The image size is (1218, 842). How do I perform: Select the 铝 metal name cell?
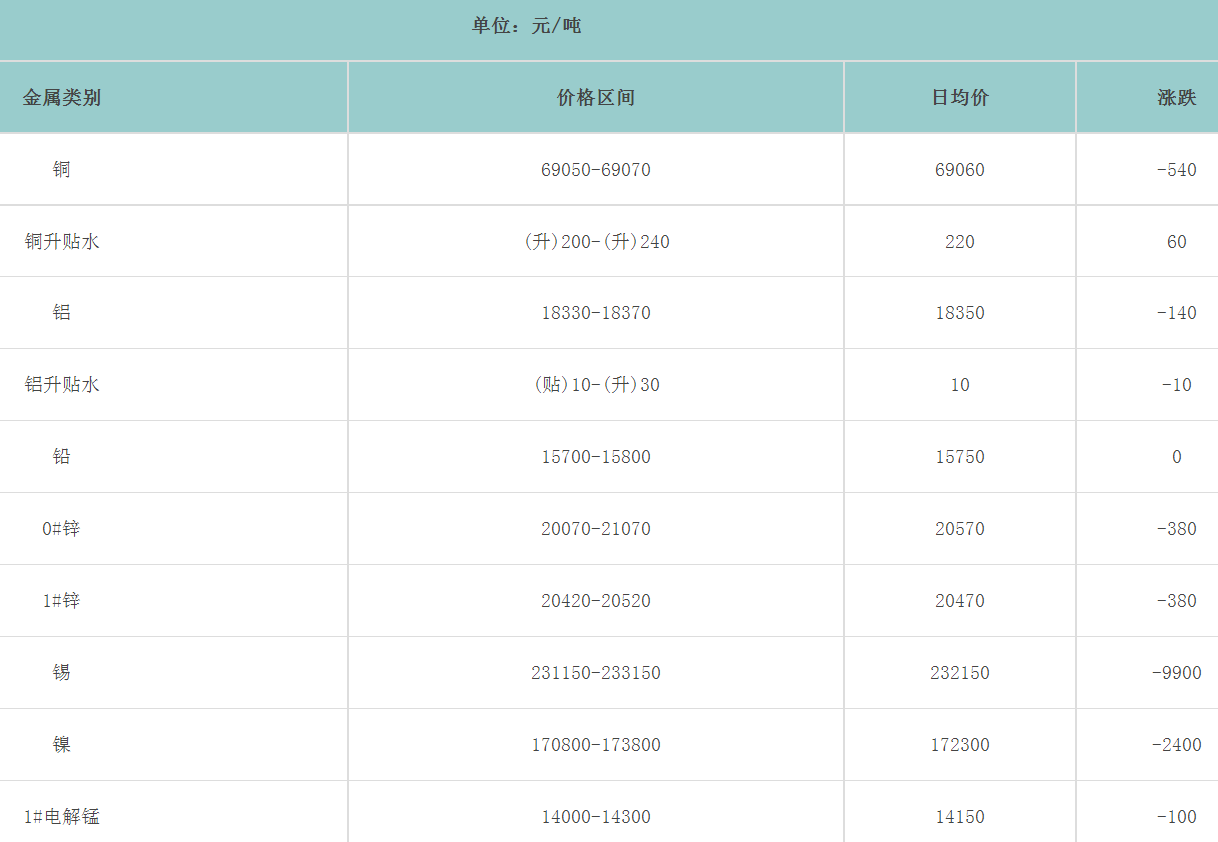(x=62, y=313)
